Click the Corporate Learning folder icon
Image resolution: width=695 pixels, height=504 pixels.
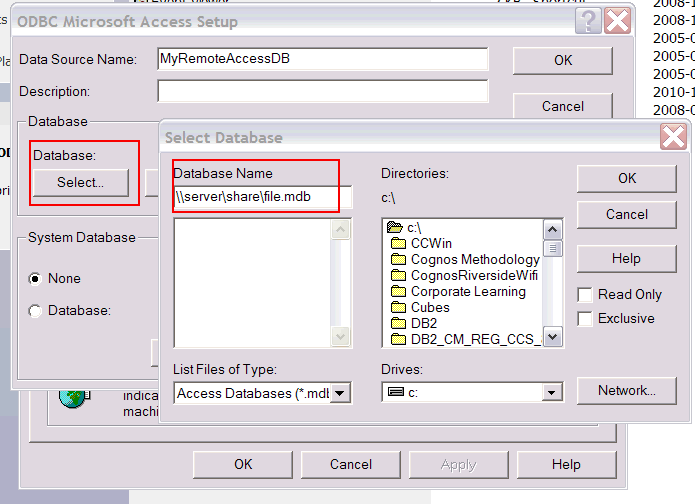tap(398, 291)
